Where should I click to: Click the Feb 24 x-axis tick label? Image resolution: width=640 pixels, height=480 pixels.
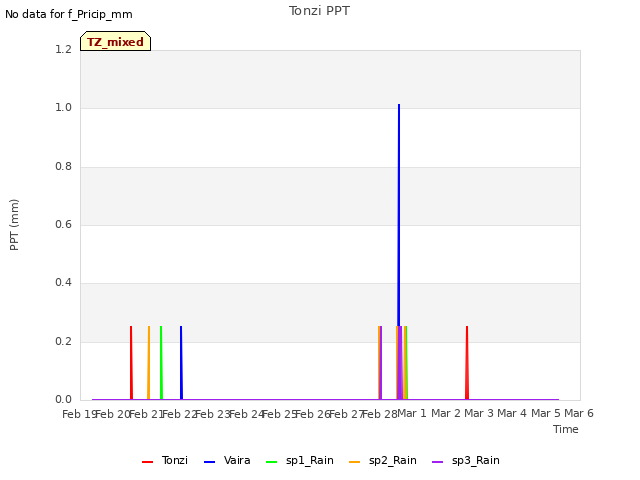pos(246,414)
